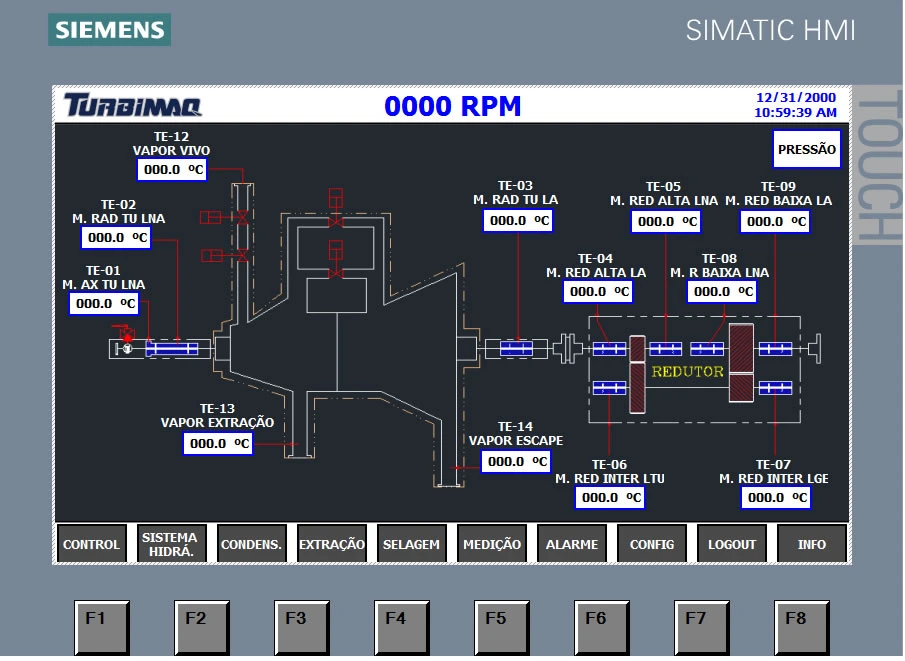
Task: Click the blue turbine LNA bearing
Action: pos(172,349)
